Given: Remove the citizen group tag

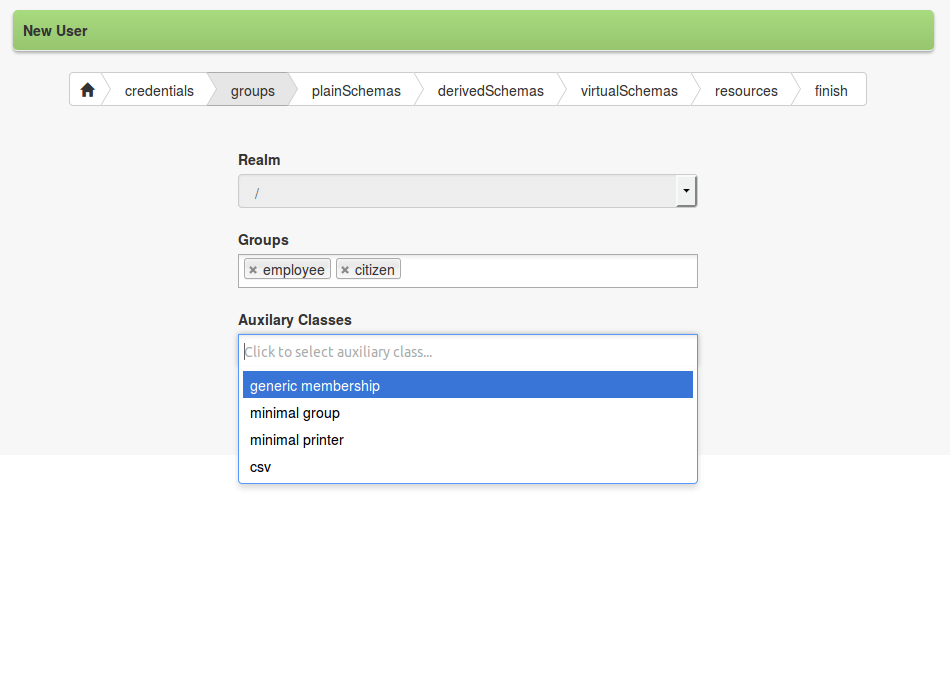Looking at the screenshot, I should coord(345,270).
